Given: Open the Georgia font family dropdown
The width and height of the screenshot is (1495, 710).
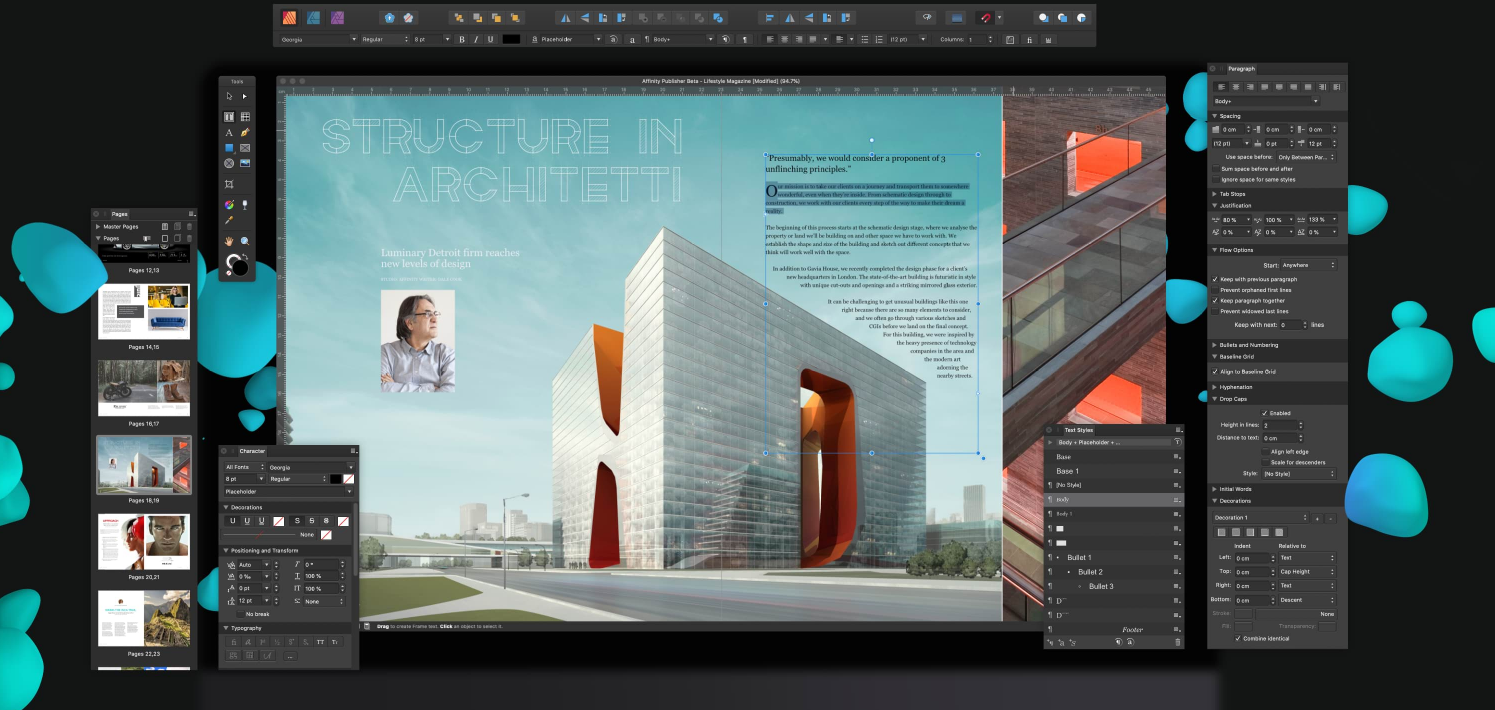Looking at the screenshot, I should click(x=318, y=39).
